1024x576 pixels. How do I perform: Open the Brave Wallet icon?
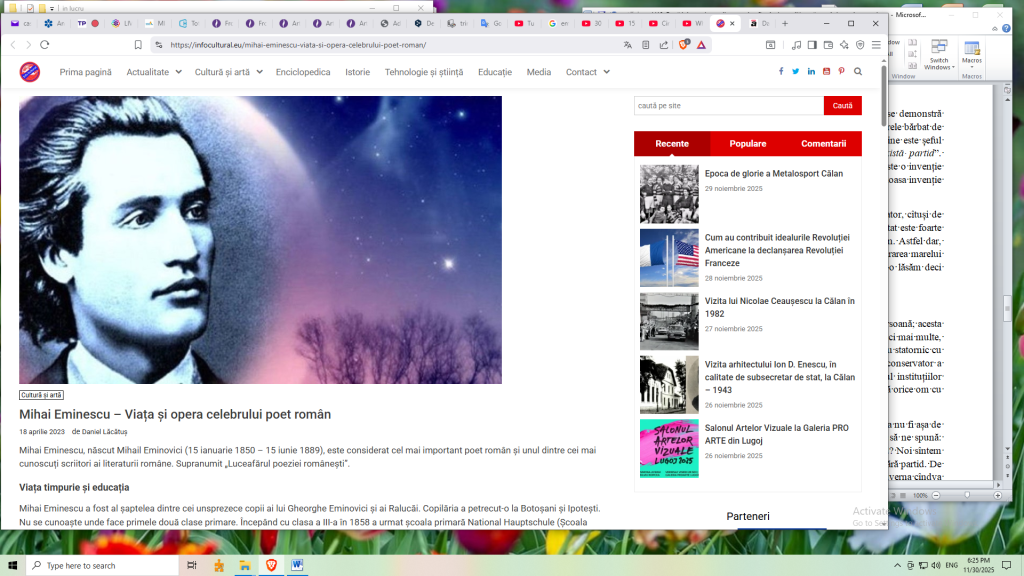click(x=828, y=45)
